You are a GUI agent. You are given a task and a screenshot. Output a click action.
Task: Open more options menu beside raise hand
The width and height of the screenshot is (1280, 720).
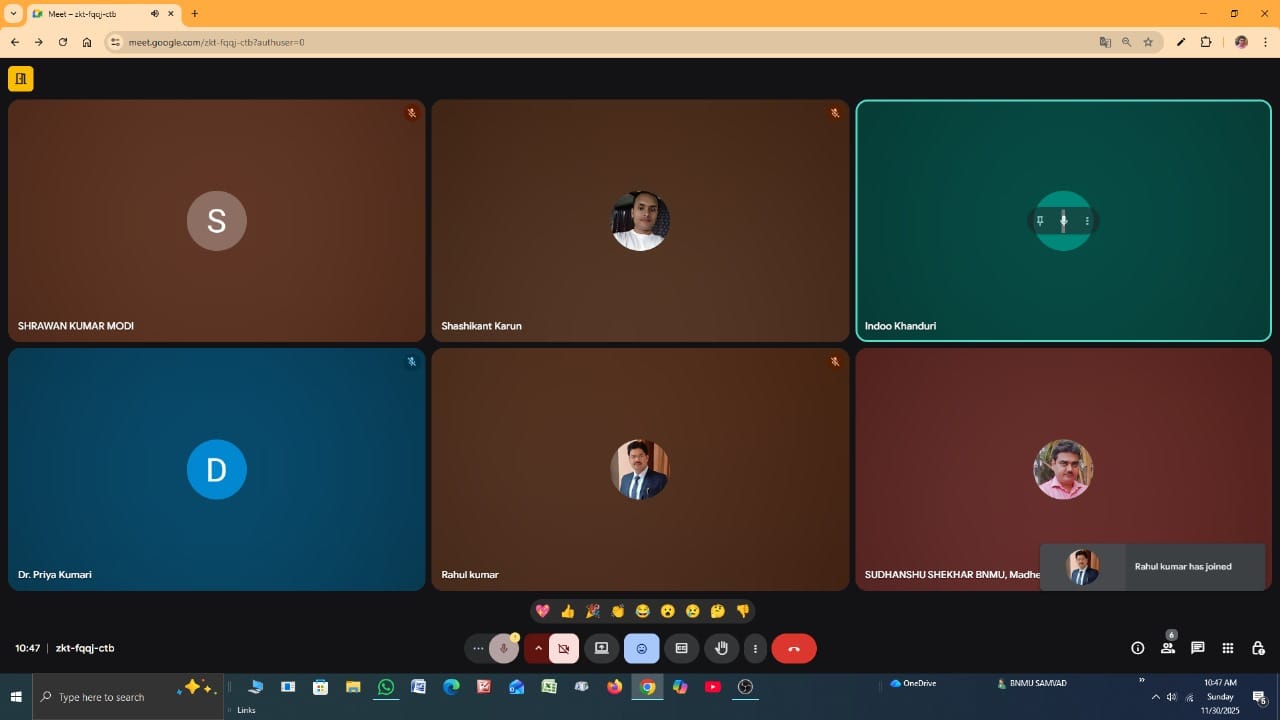point(755,648)
